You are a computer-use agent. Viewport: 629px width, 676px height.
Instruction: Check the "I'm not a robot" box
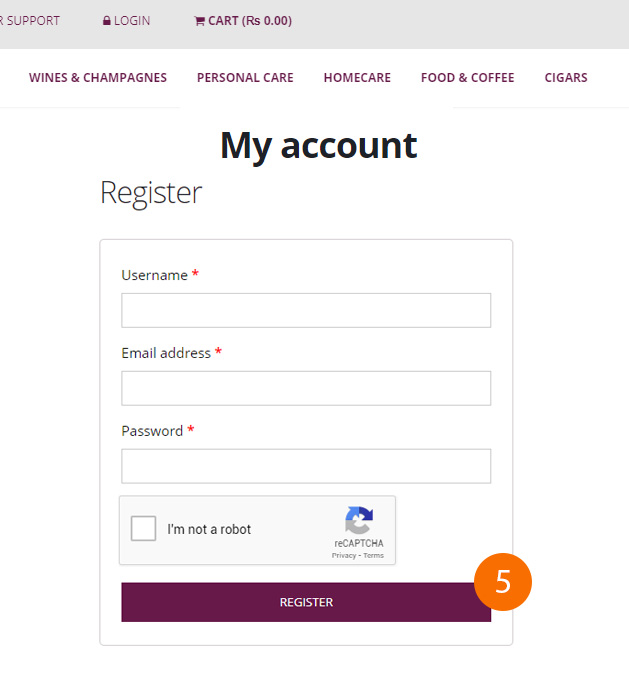pyautogui.click(x=144, y=529)
